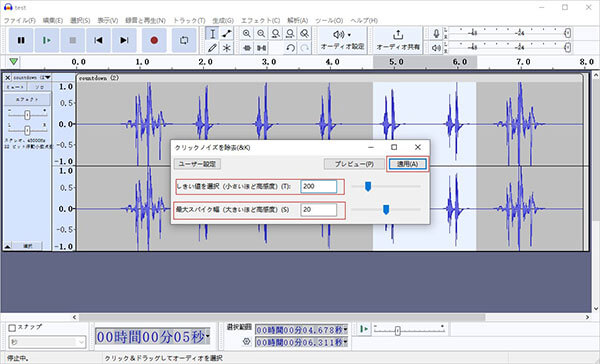Click the track pan slider knob
Image resolution: width=600 pixels, height=364 pixels.
(x=27, y=130)
